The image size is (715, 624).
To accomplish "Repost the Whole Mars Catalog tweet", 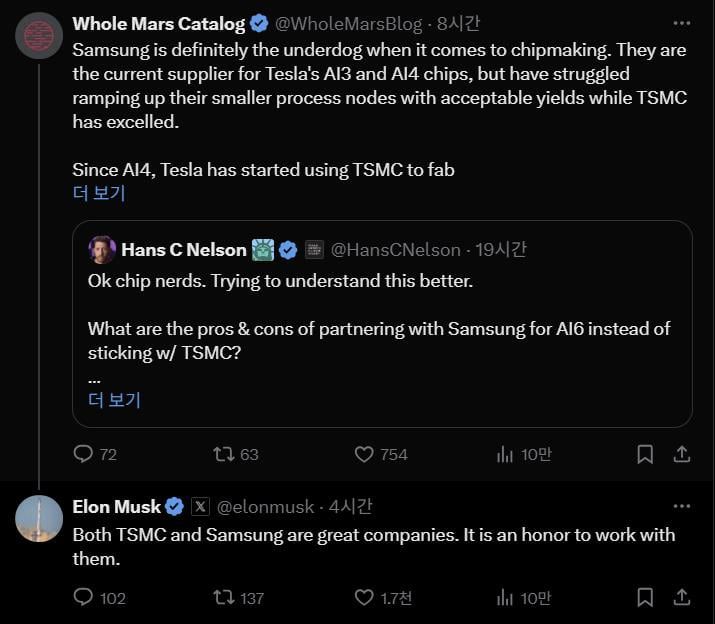I will click(225, 454).
